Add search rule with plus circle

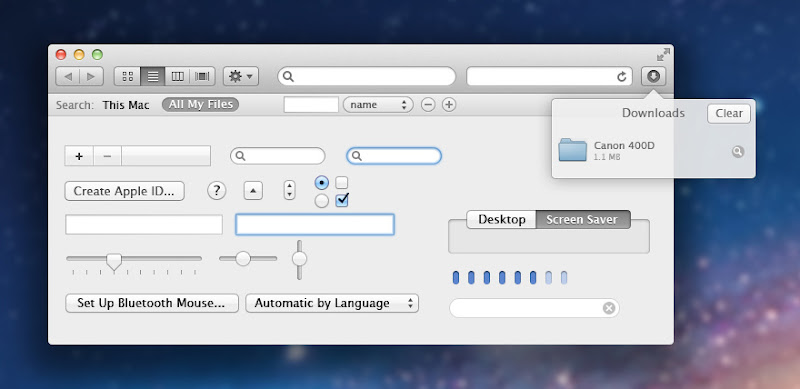448,105
